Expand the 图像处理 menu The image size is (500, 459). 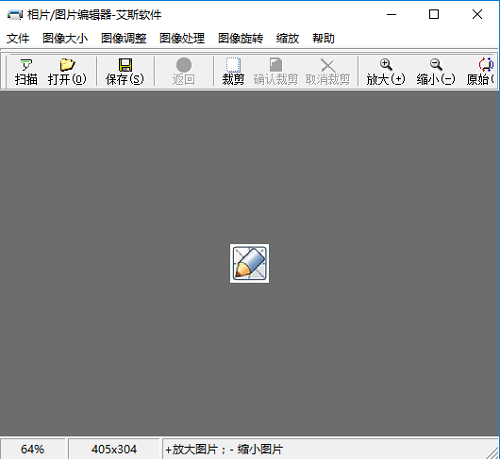[182, 38]
